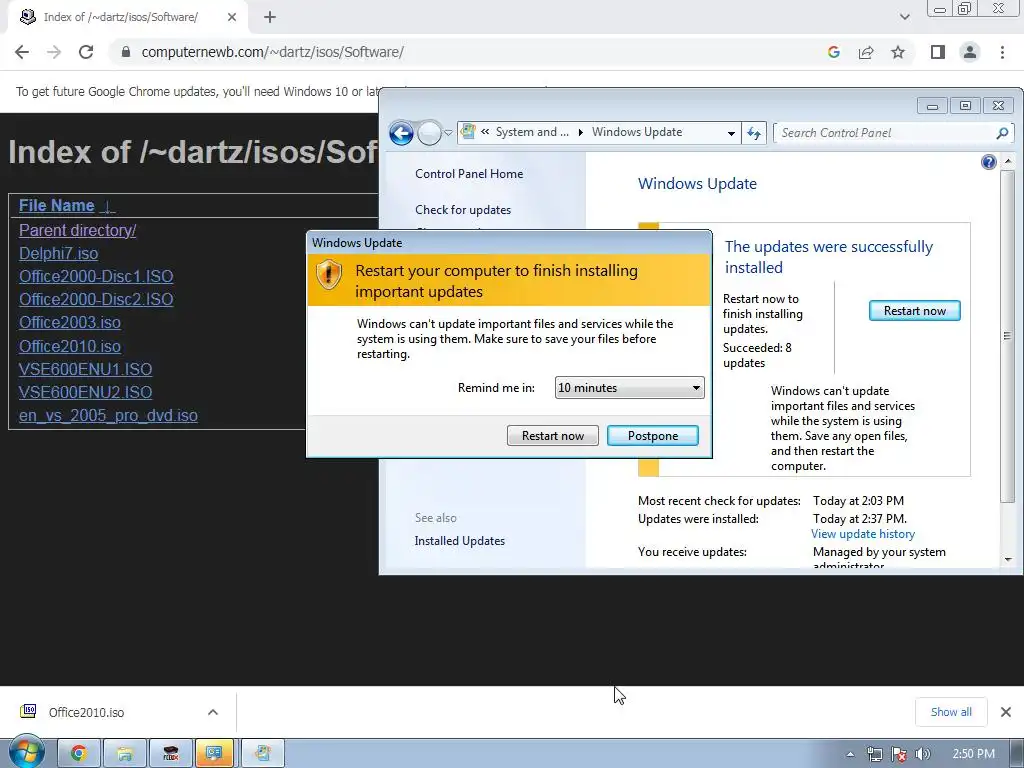Click System and... breadcrumb
The image size is (1024, 768).
(x=532, y=132)
